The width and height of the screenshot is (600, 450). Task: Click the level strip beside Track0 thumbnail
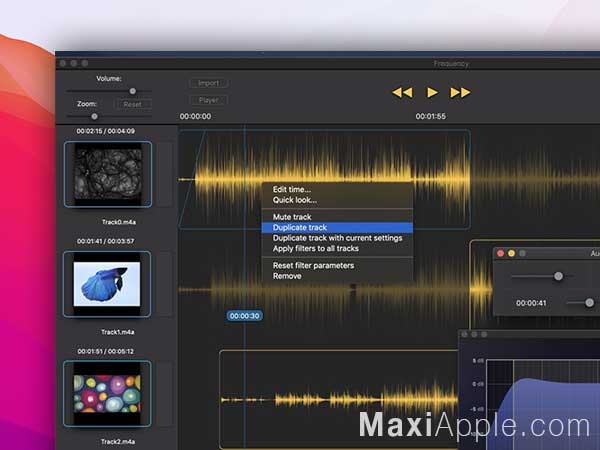[x=165, y=174]
